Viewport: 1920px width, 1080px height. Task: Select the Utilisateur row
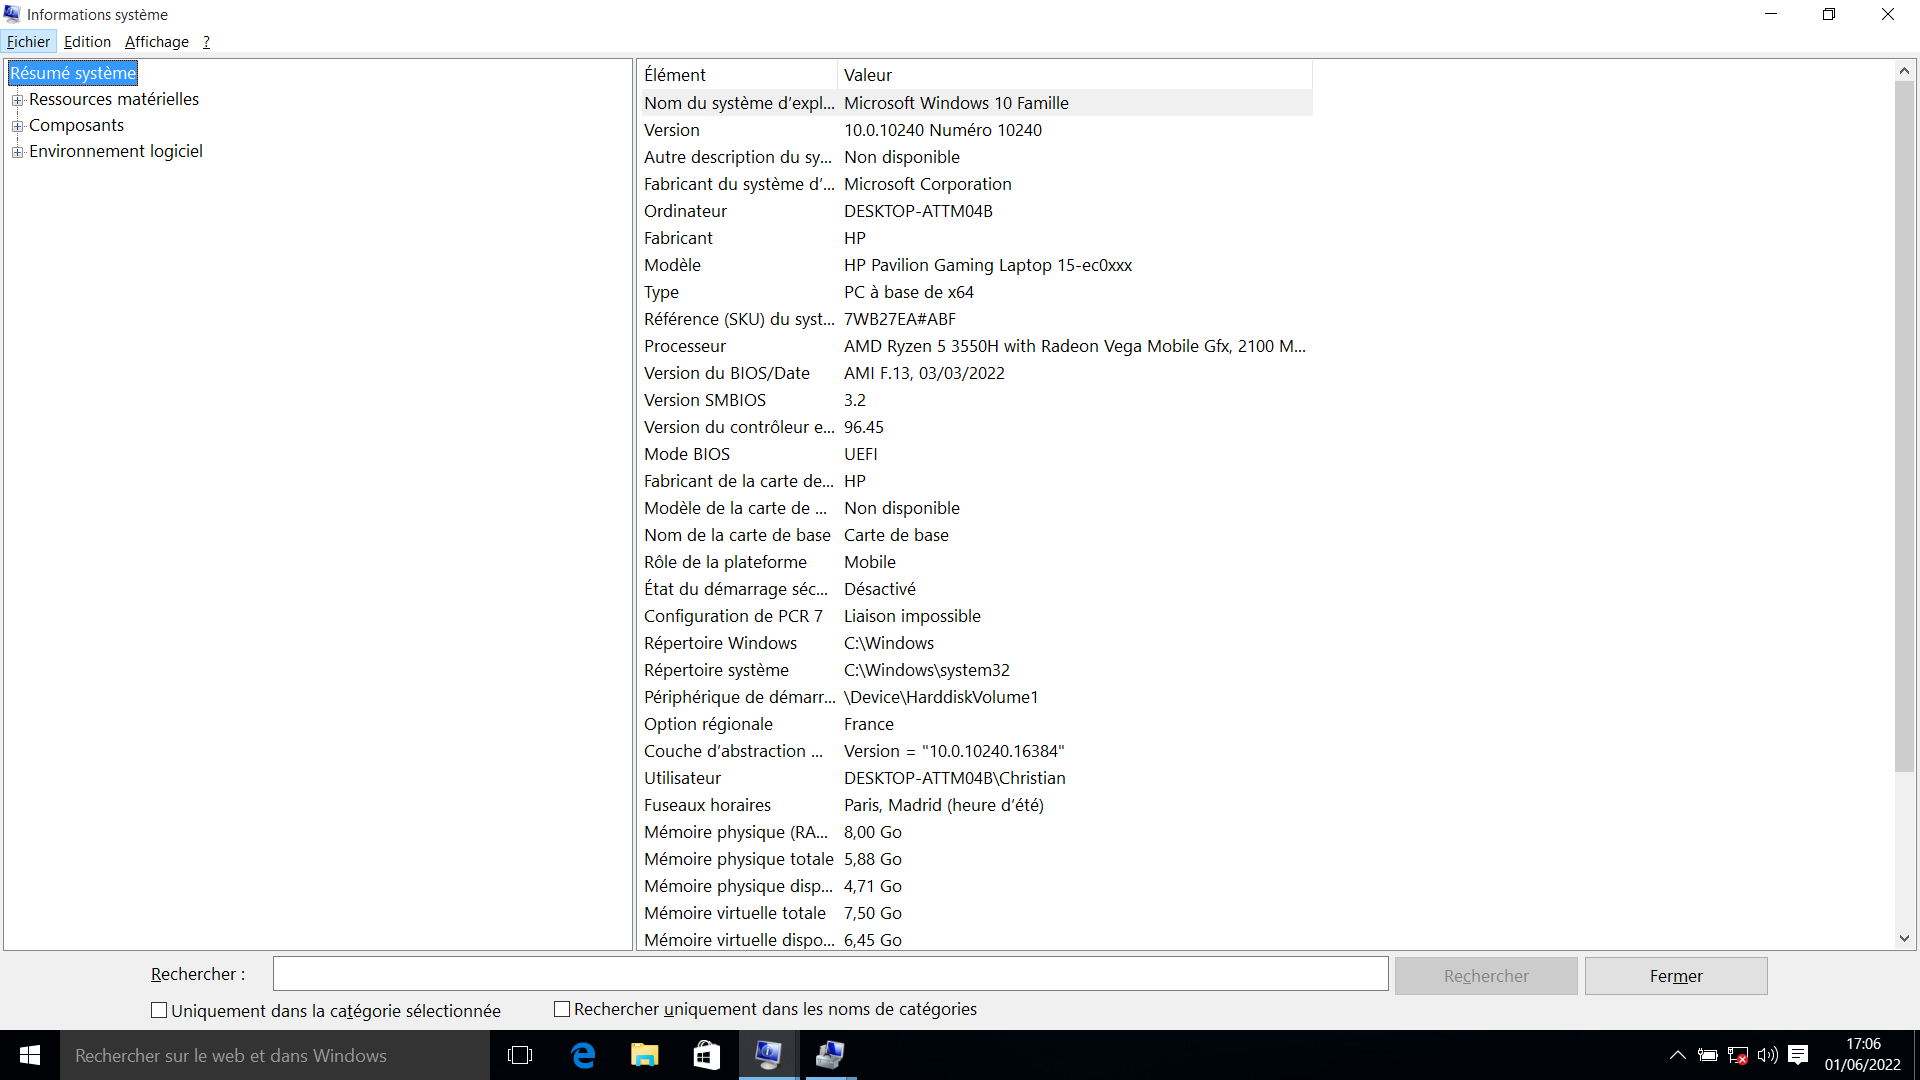tap(976, 778)
